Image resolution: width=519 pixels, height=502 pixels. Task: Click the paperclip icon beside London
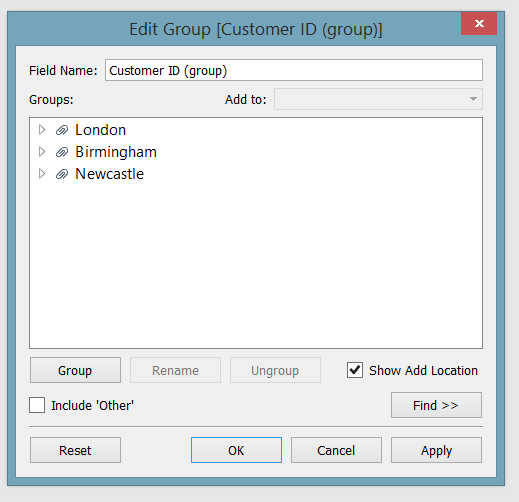[62, 130]
